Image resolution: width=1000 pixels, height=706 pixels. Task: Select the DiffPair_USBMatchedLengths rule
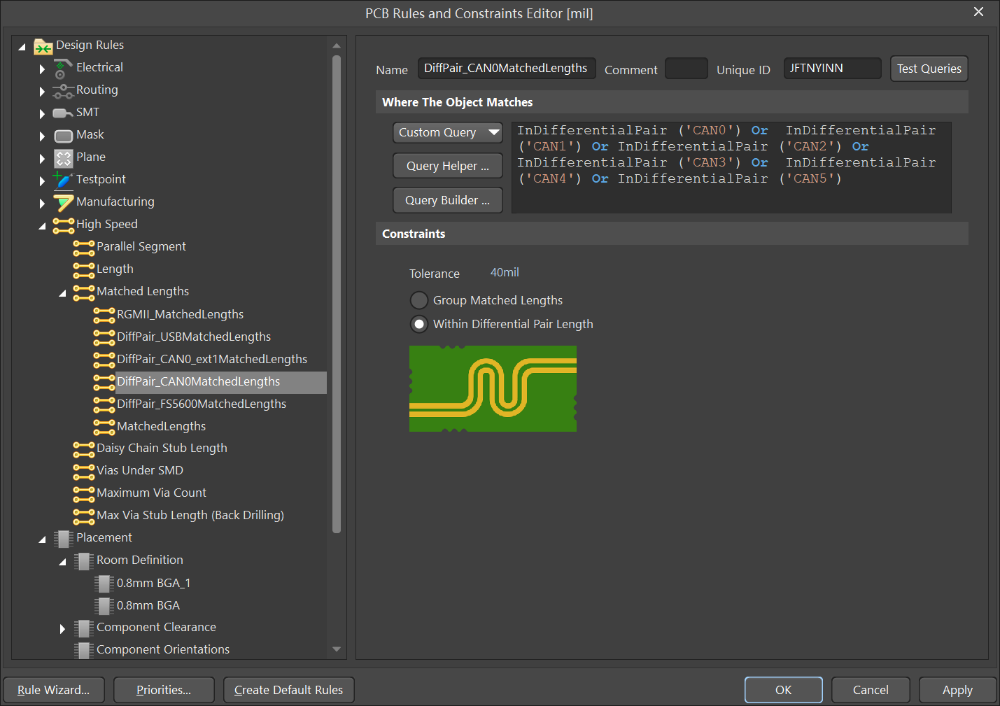point(190,336)
